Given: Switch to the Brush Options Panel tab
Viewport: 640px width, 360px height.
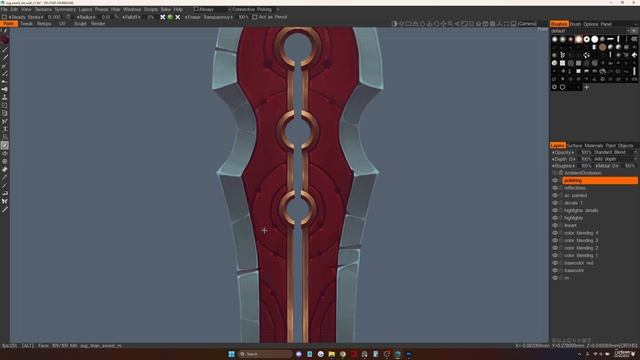Looking at the screenshot, I should point(591,24).
